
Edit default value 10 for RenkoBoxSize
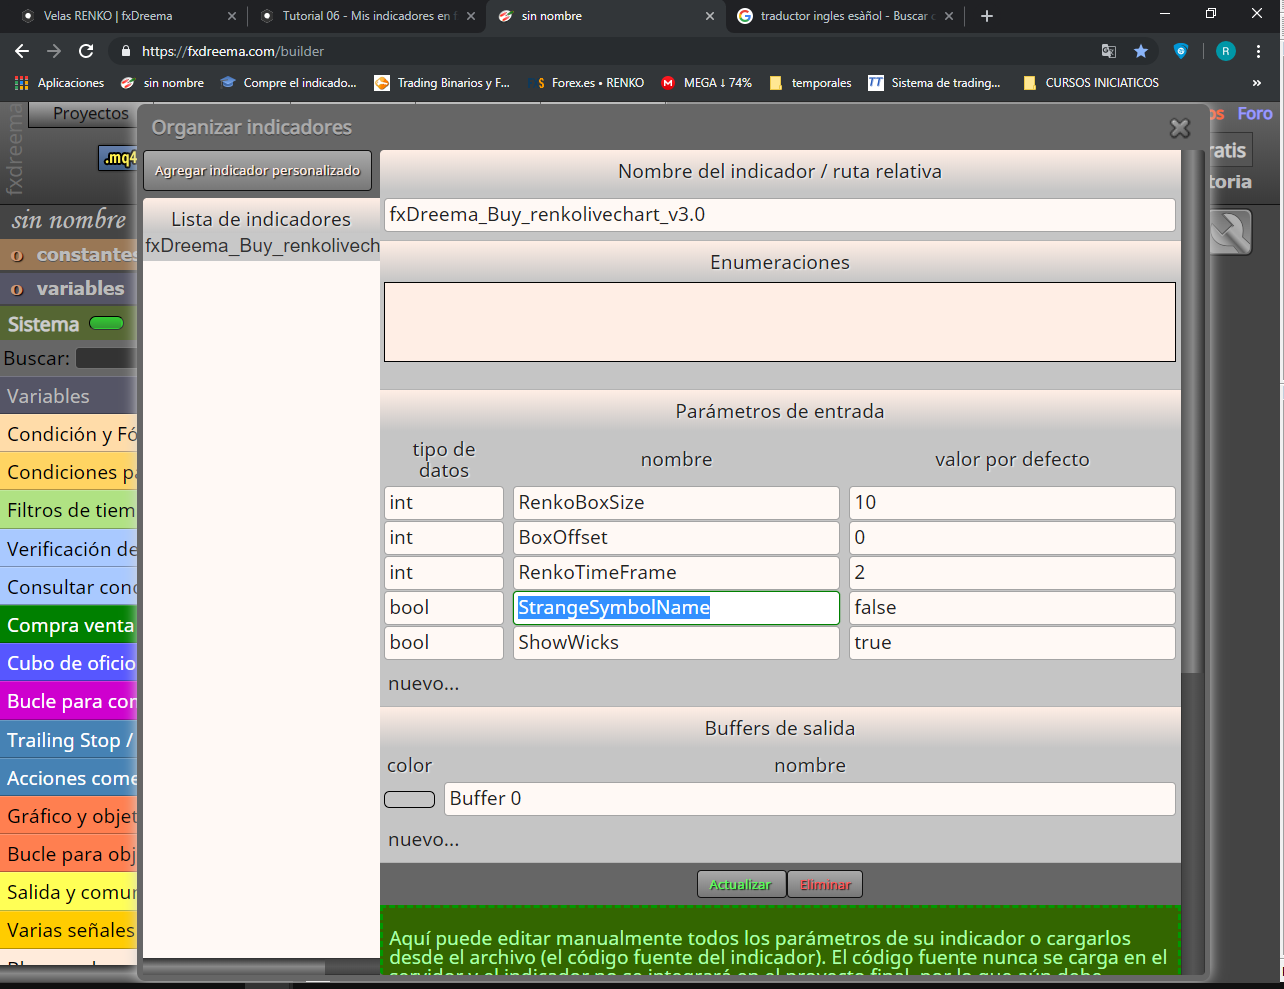point(1012,503)
